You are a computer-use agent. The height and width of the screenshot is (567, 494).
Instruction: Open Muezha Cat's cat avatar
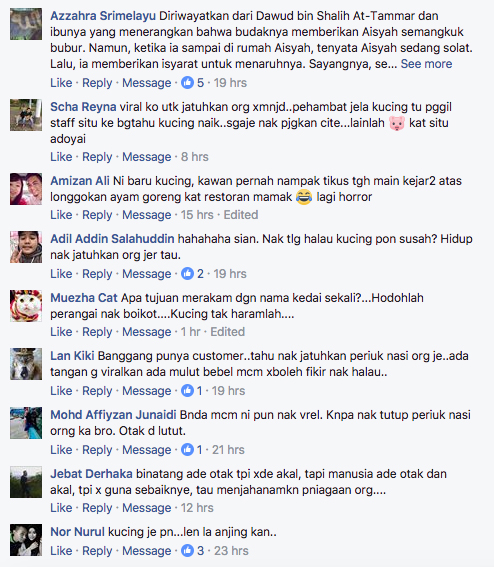tap(26, 306)
